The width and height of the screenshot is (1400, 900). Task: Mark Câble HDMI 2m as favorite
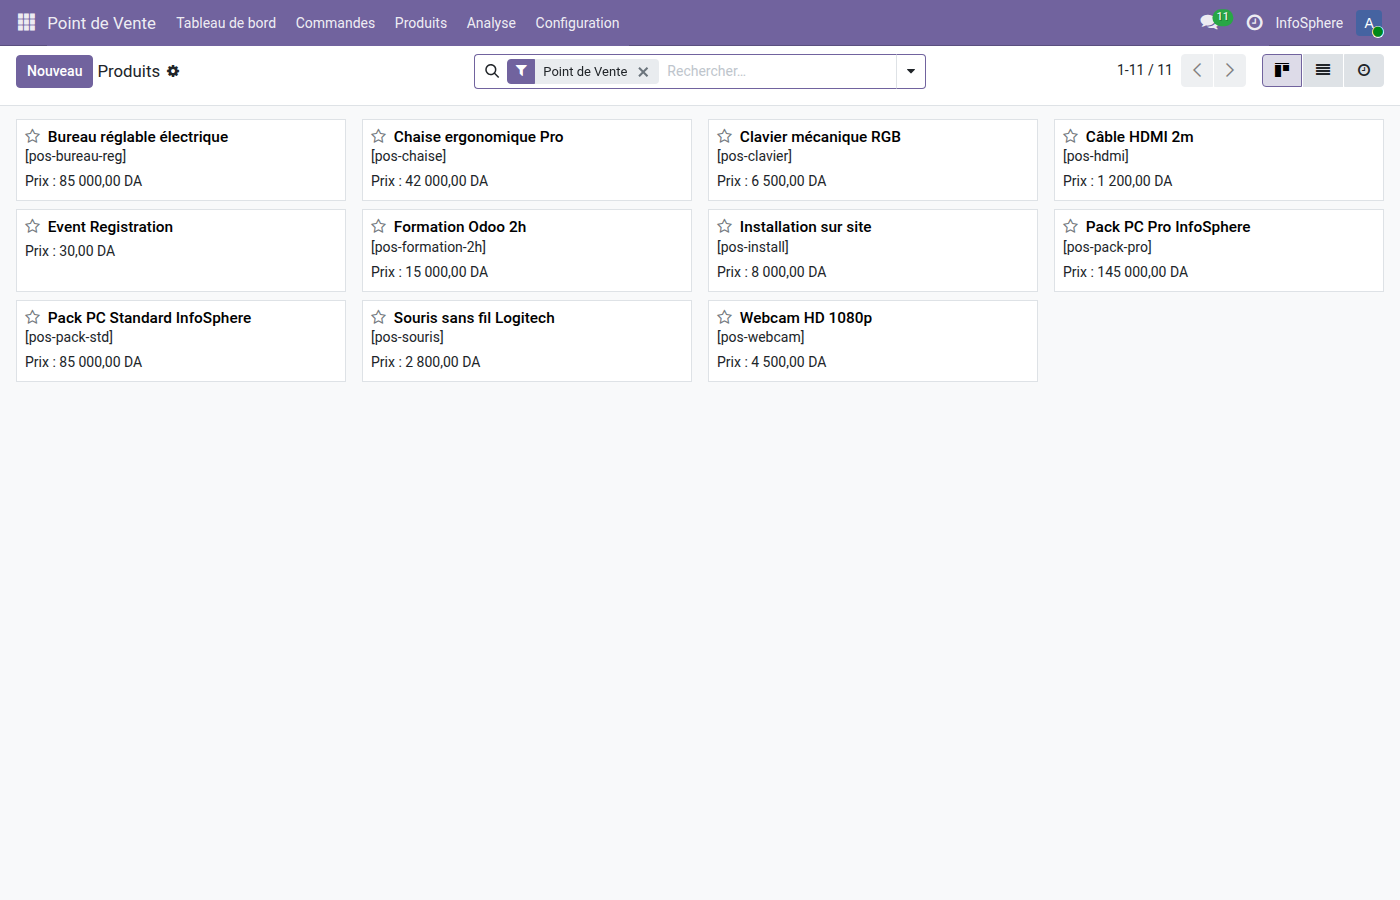[x=1071, y=136]
